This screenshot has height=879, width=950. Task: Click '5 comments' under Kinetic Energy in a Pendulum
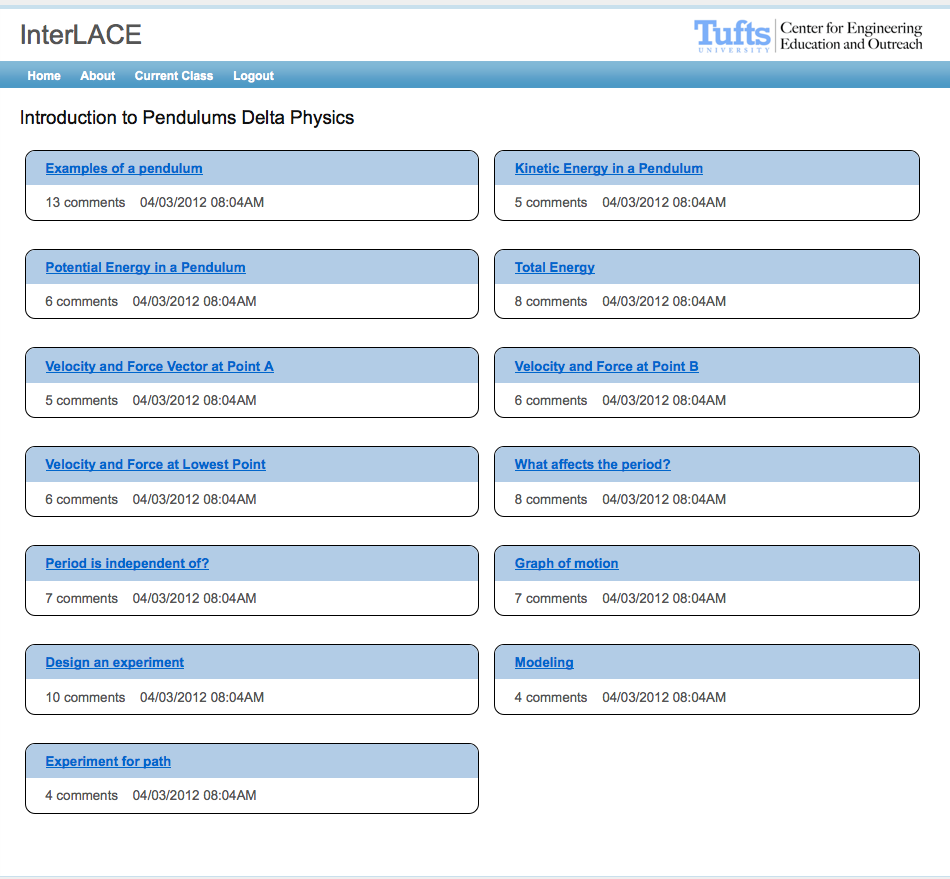pos(551,202)
